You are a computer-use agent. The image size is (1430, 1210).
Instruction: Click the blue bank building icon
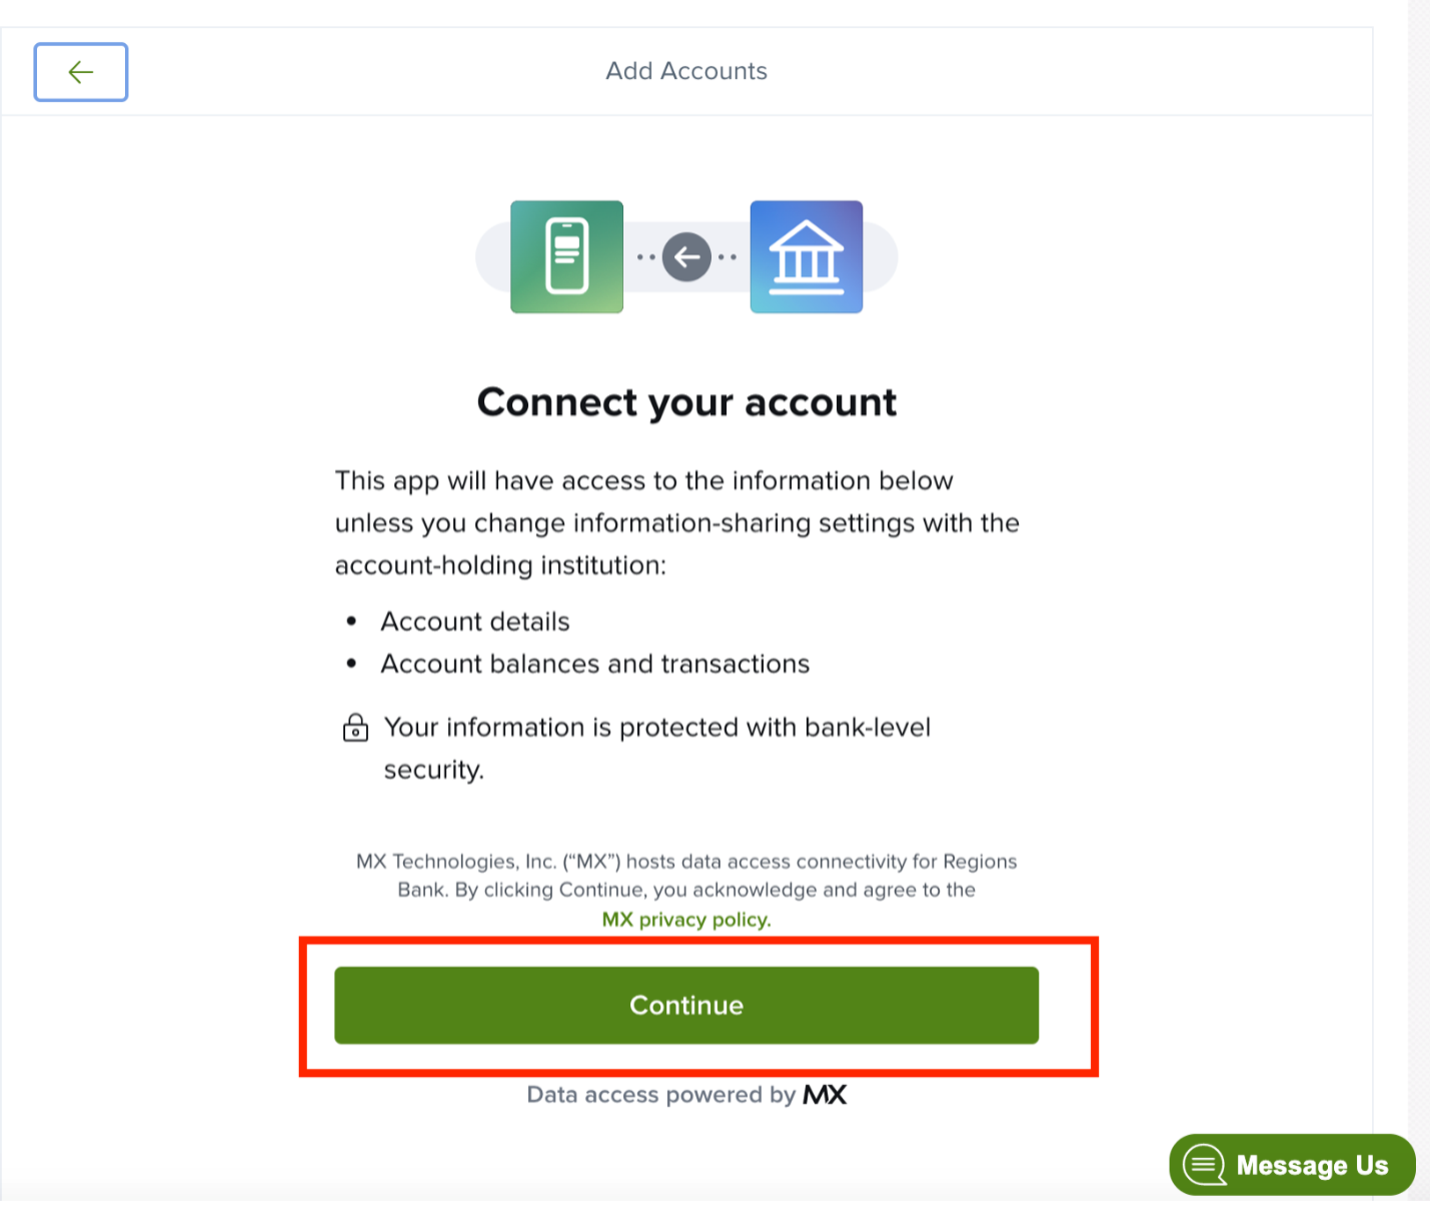pos(806,257)
